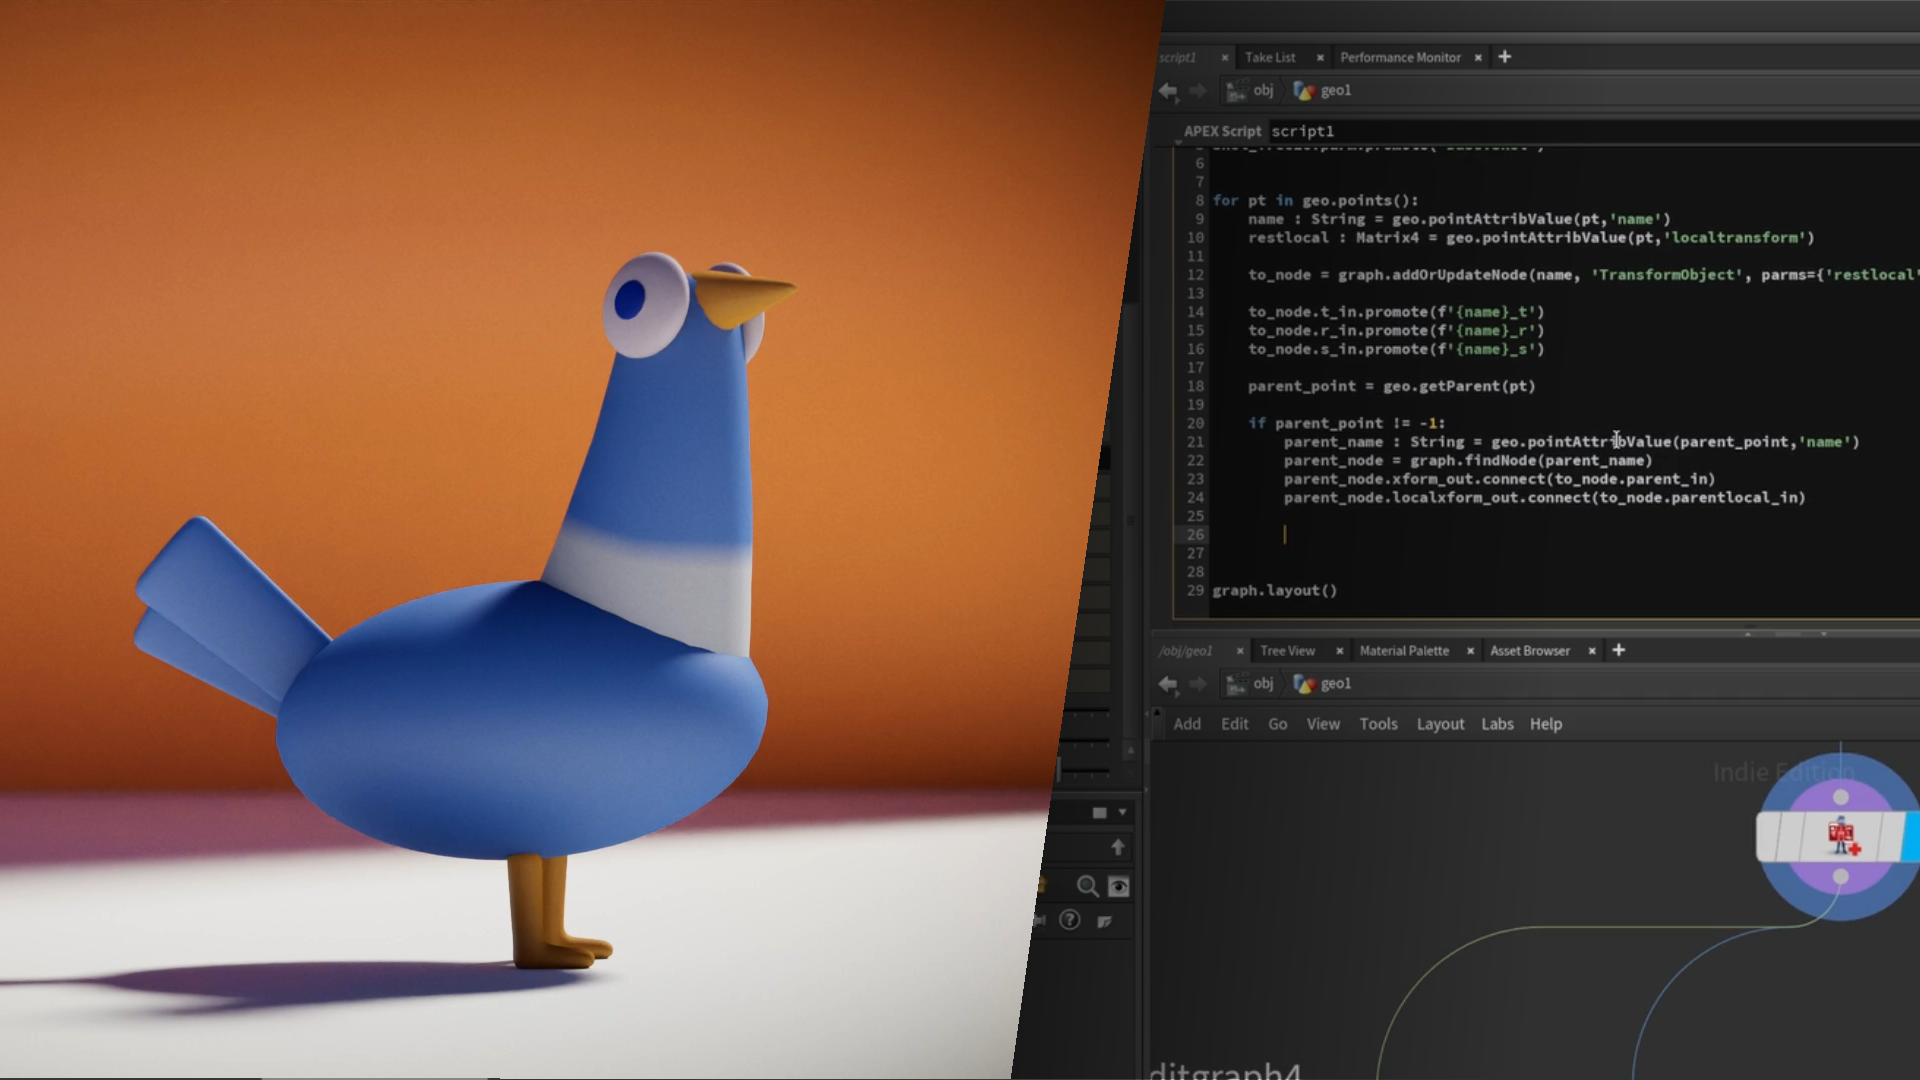Open the Layout menu
1920x1080 pixels.
tap(1440, 724)
